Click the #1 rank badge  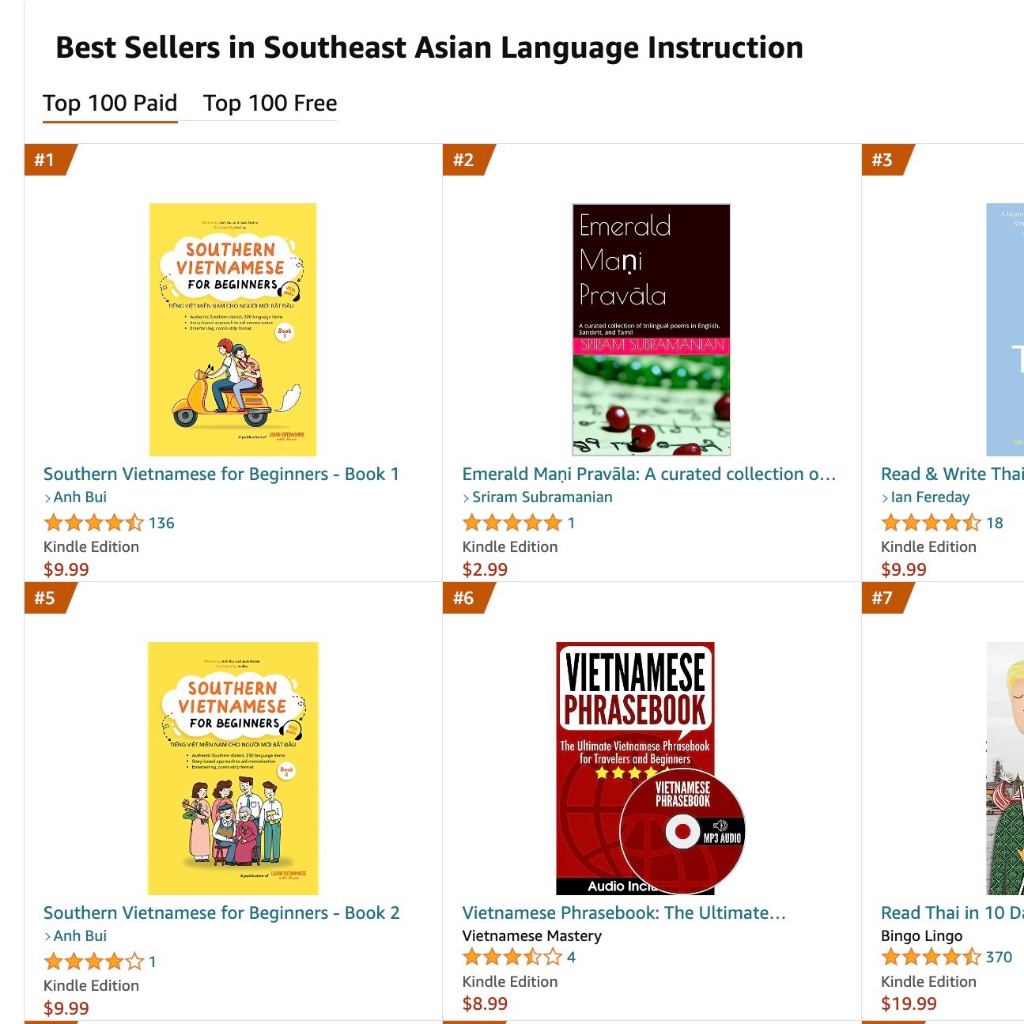click(x=42, y=158)
